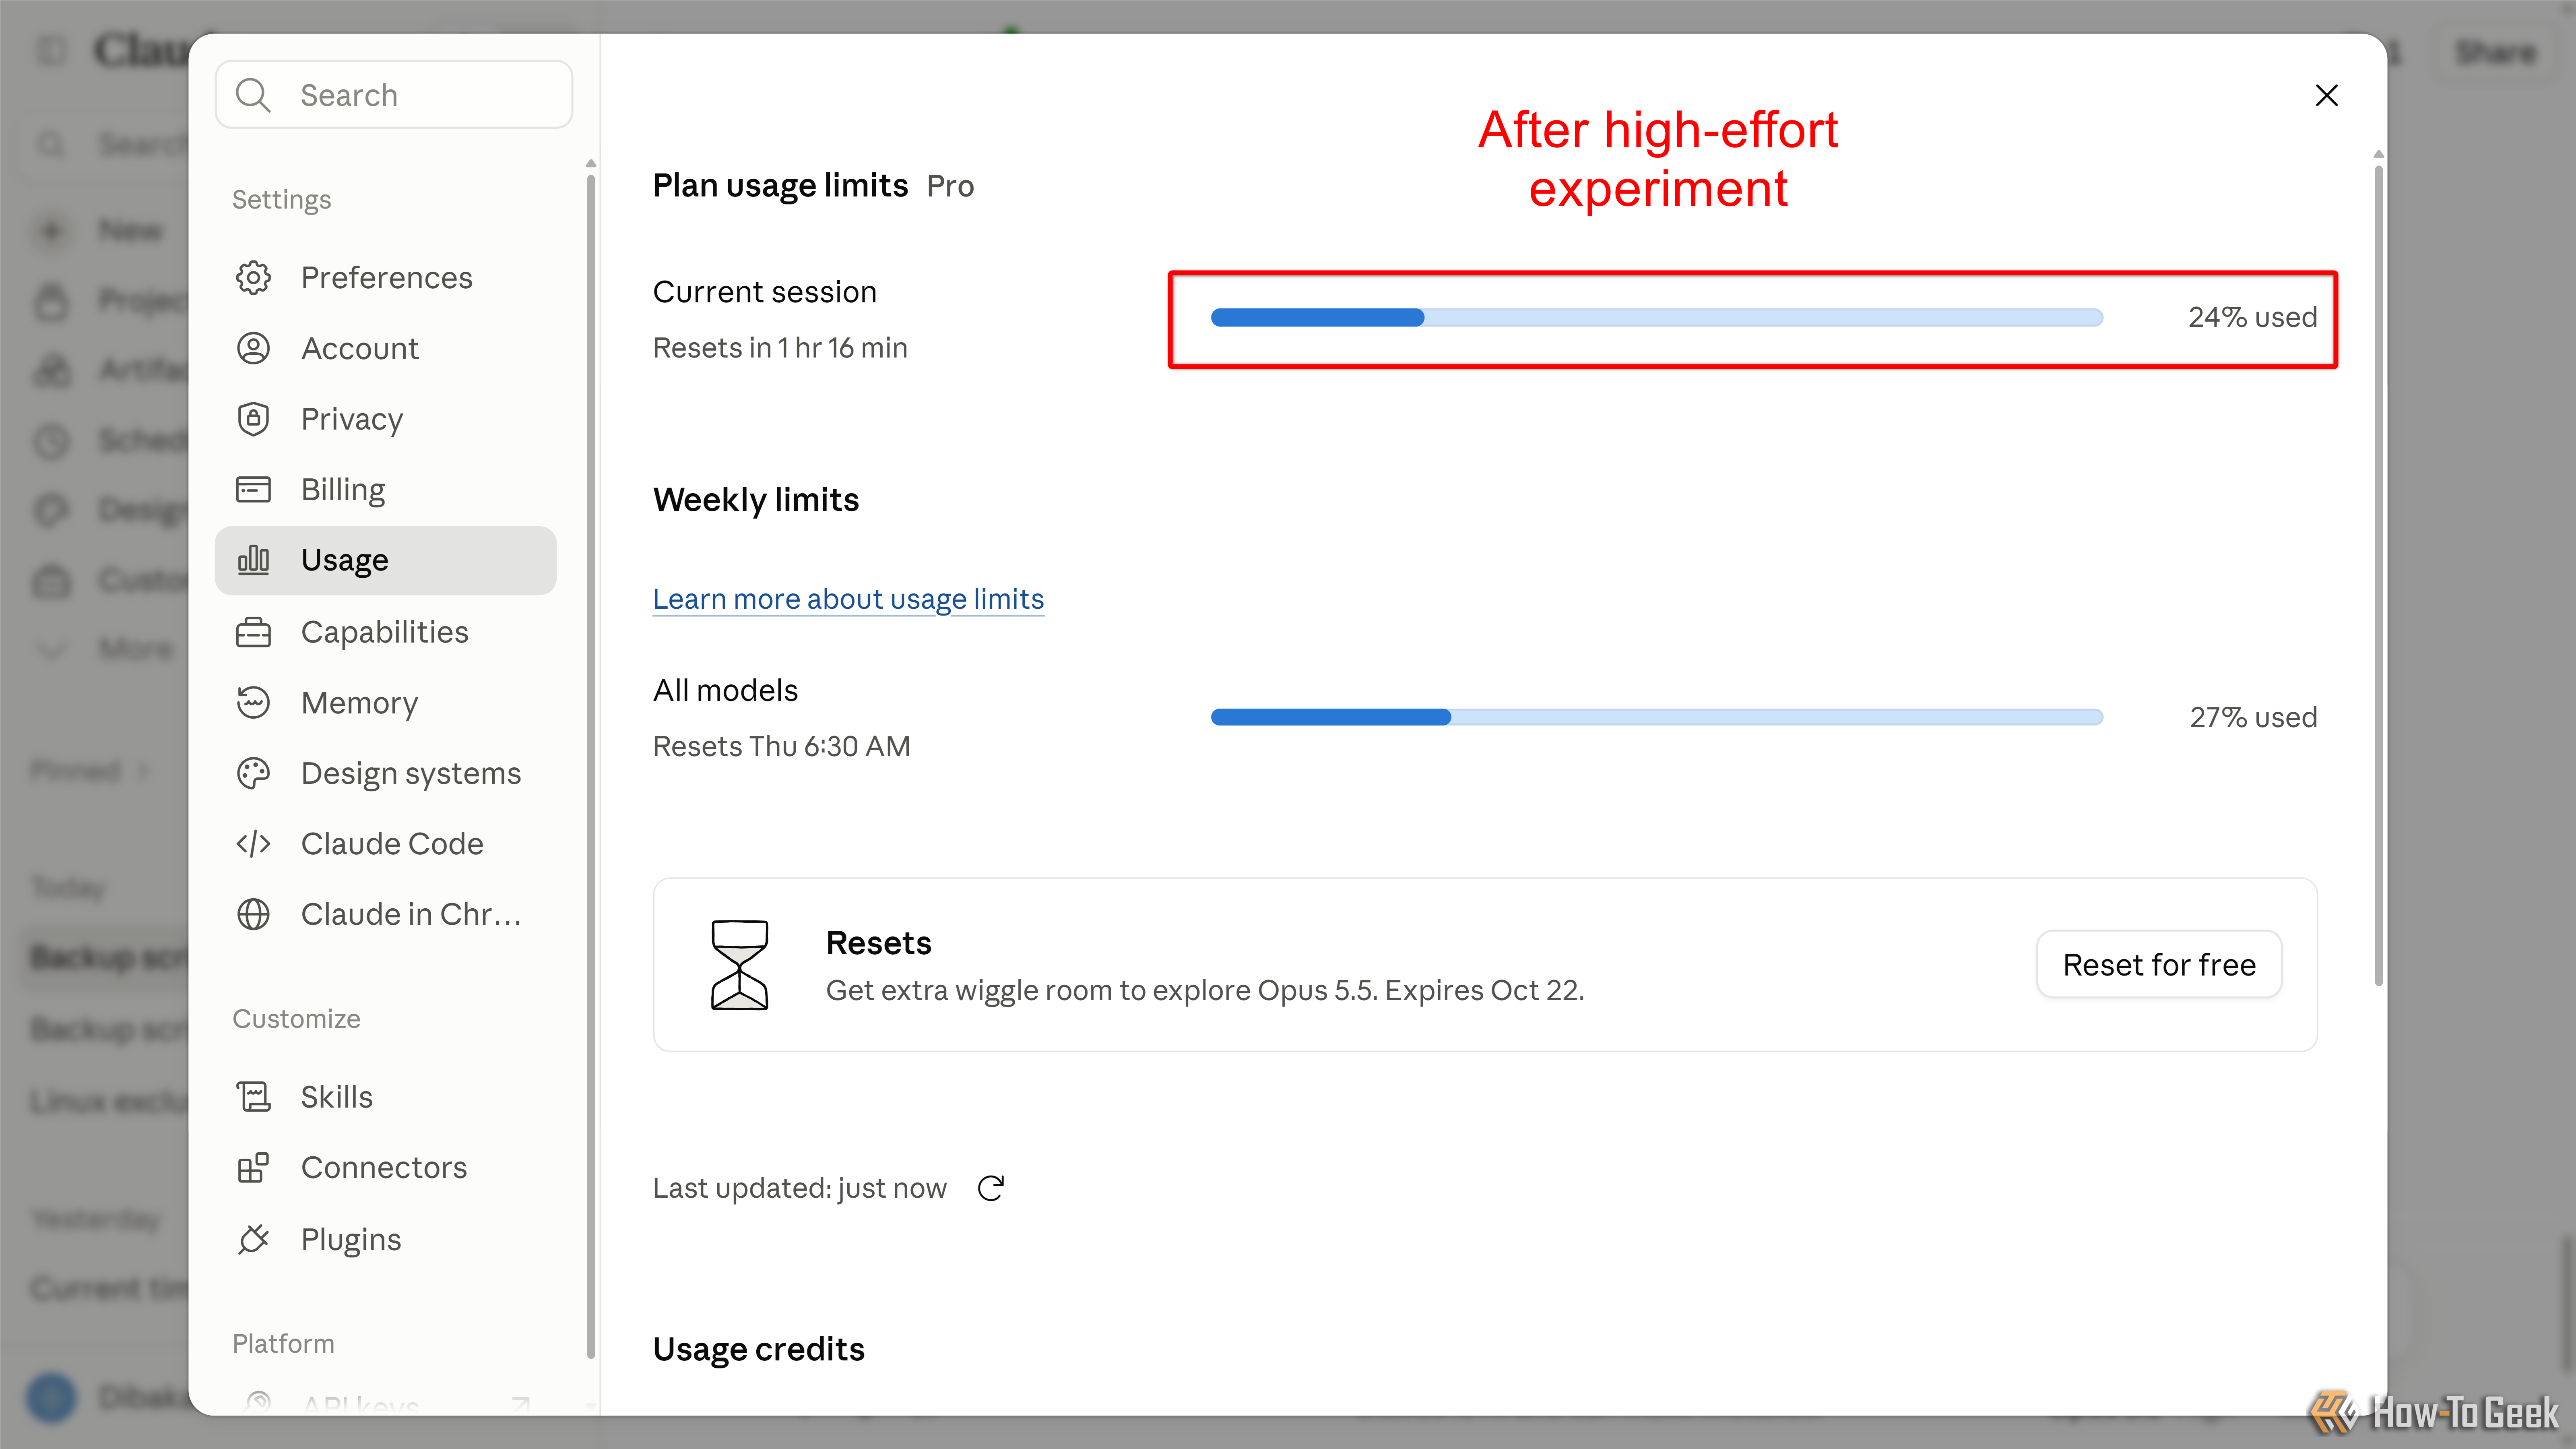The width and height of the screenshot is (2576, 1449).
Task: Open the Preferences settings section
Action: 386,277
